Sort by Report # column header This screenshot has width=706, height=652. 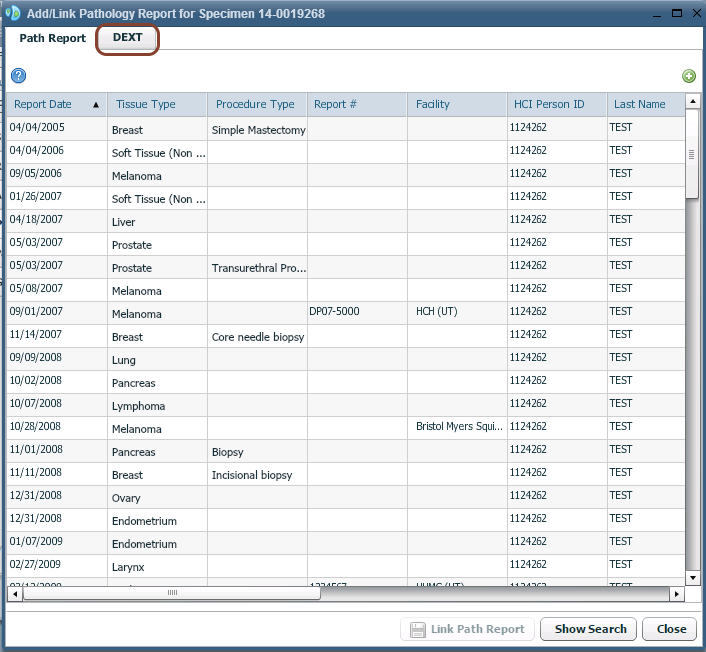coord(357,104)
